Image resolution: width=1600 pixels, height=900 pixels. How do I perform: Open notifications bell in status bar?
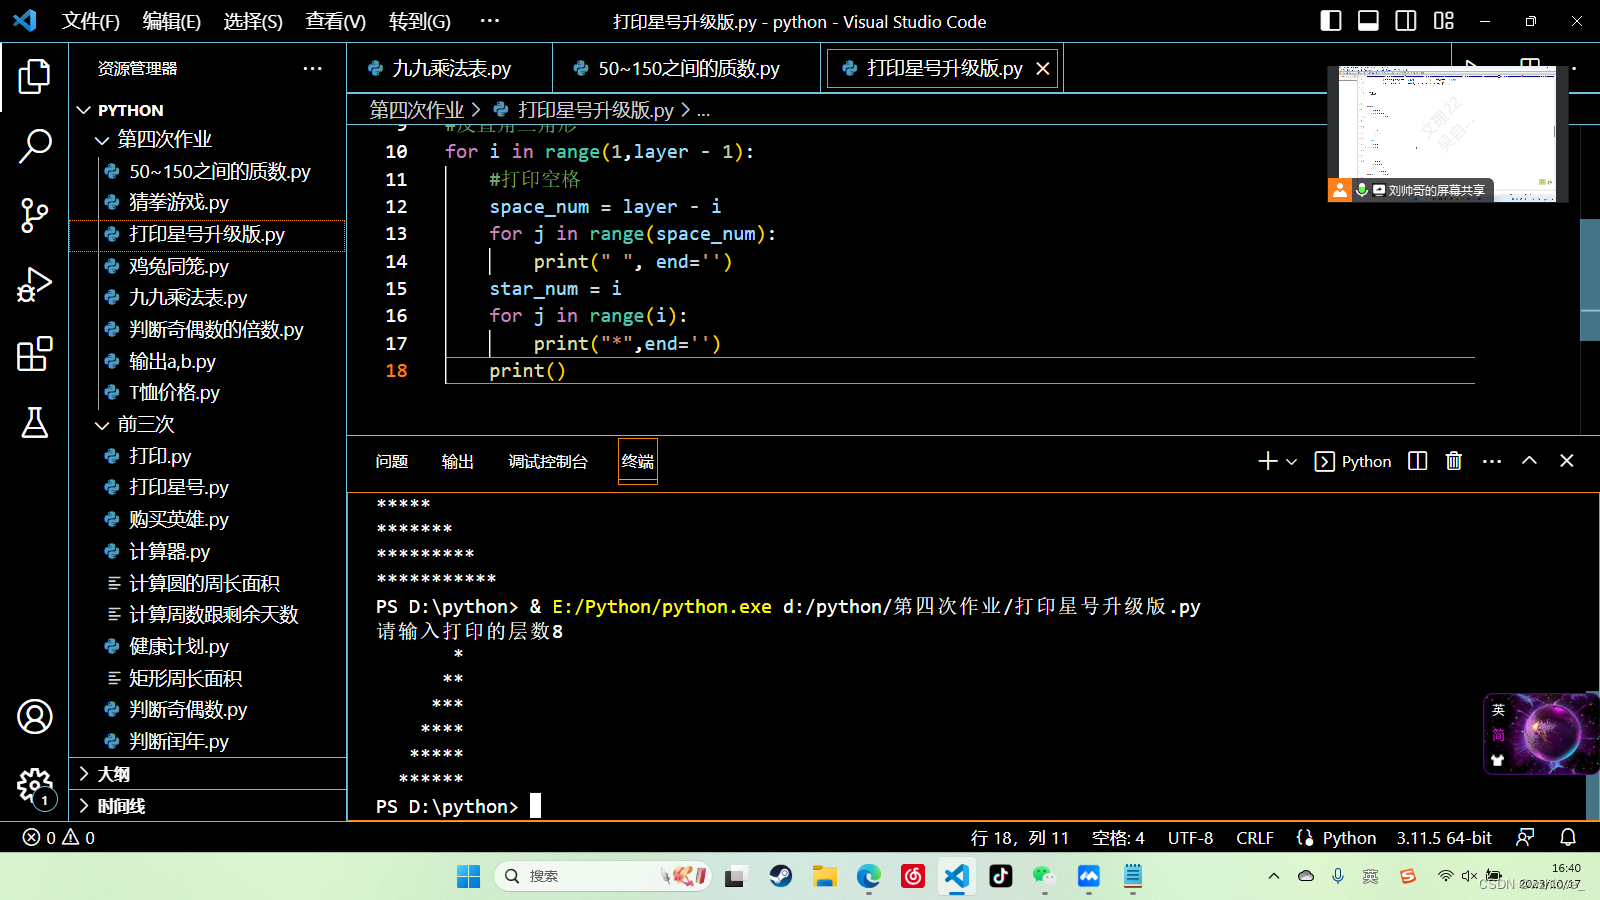tap(1568, 838)
